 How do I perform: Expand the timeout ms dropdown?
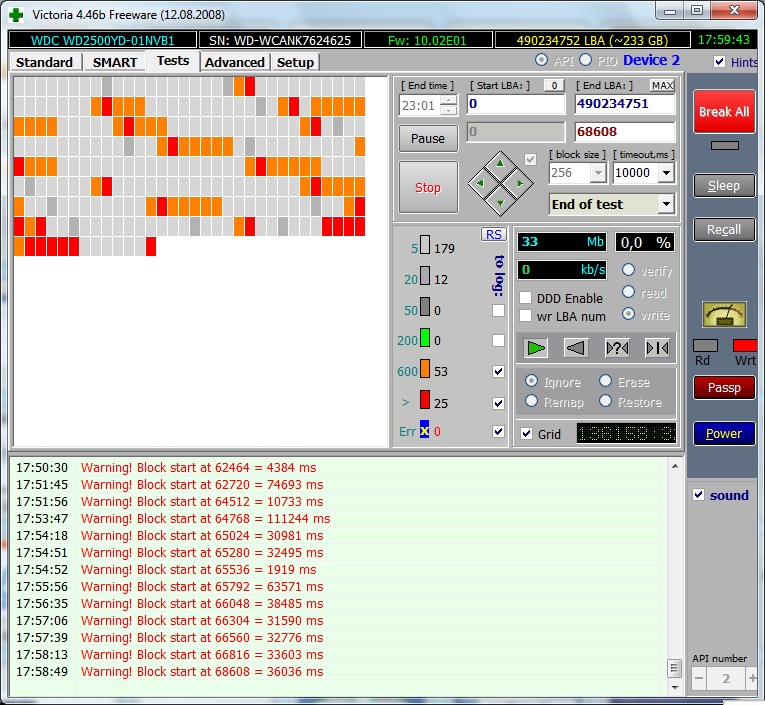[666, 173]
